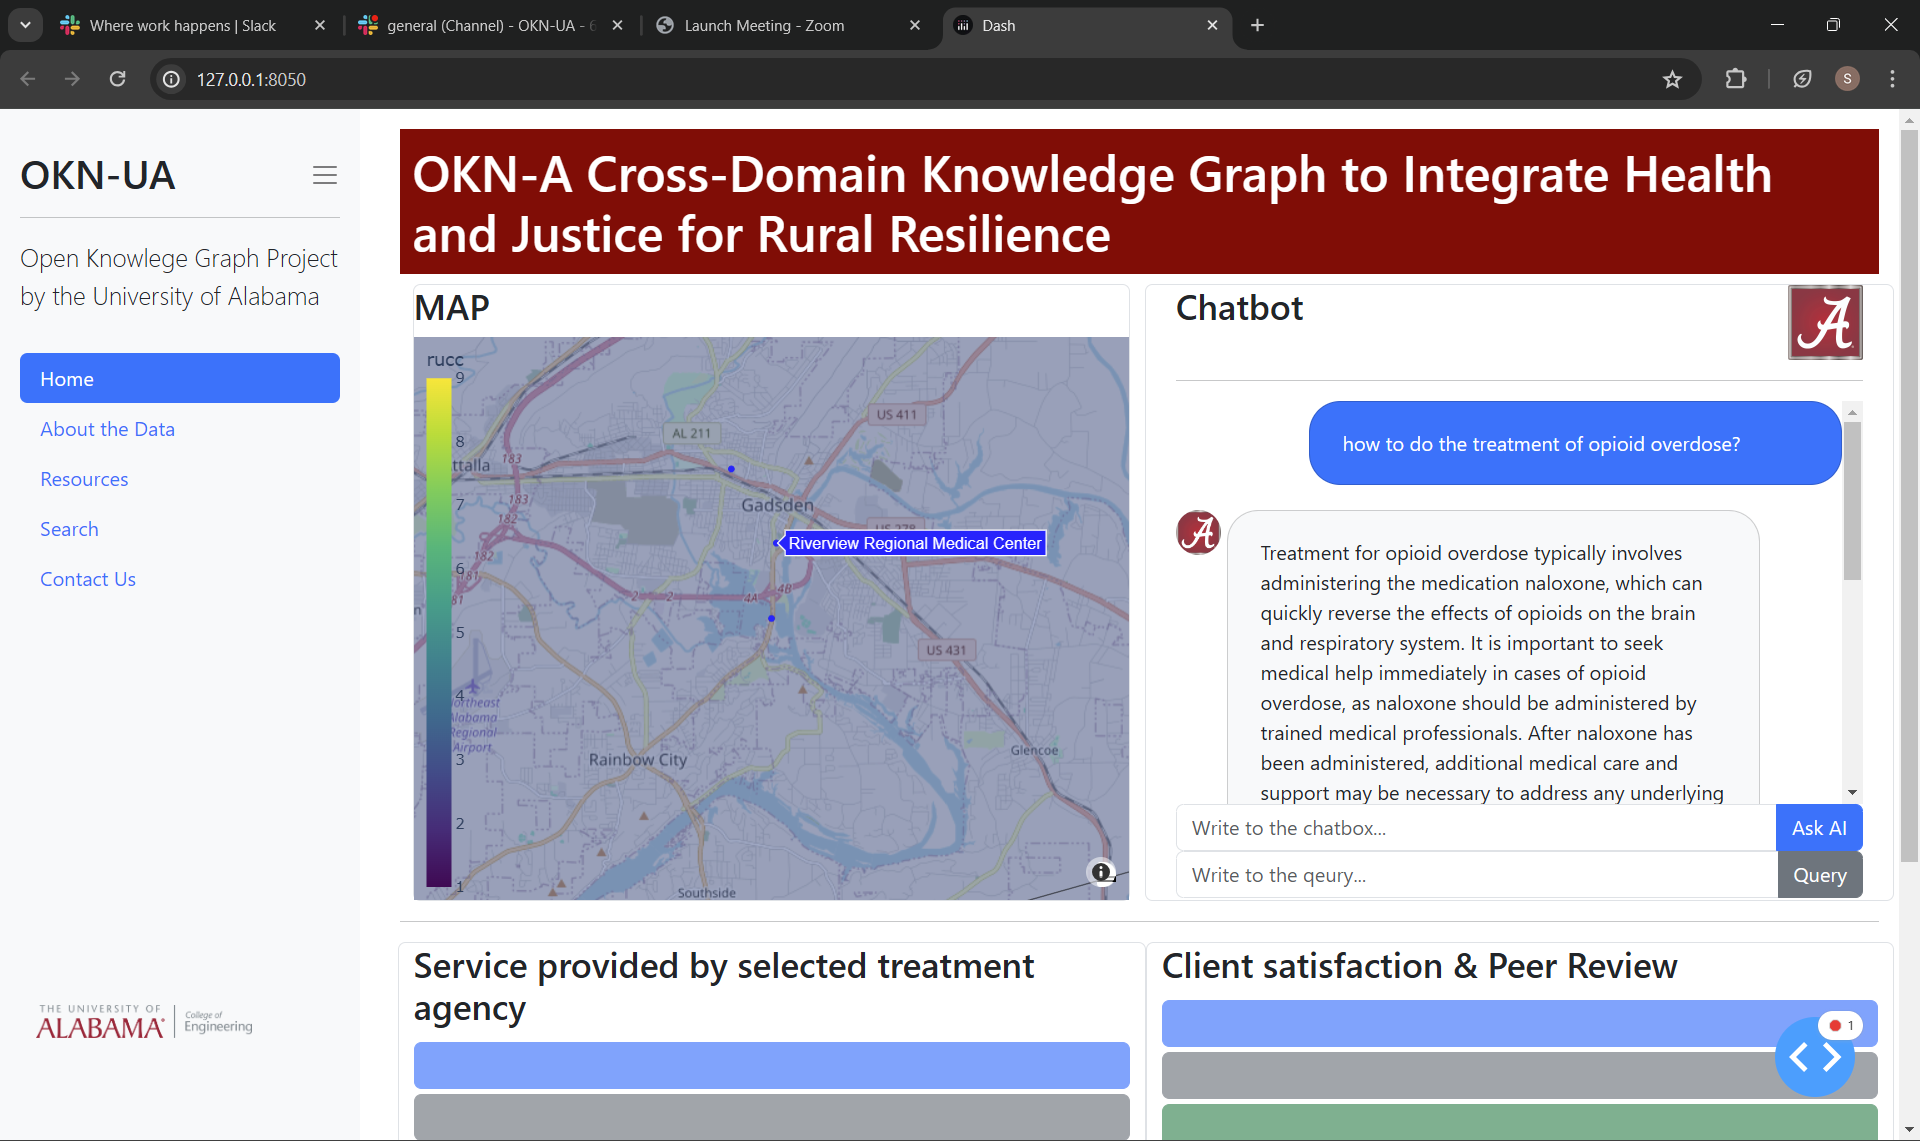Screen dimensions: 1920x1141
Task: Click the gray bar under Service provided section
Action: pos(771,1116)
